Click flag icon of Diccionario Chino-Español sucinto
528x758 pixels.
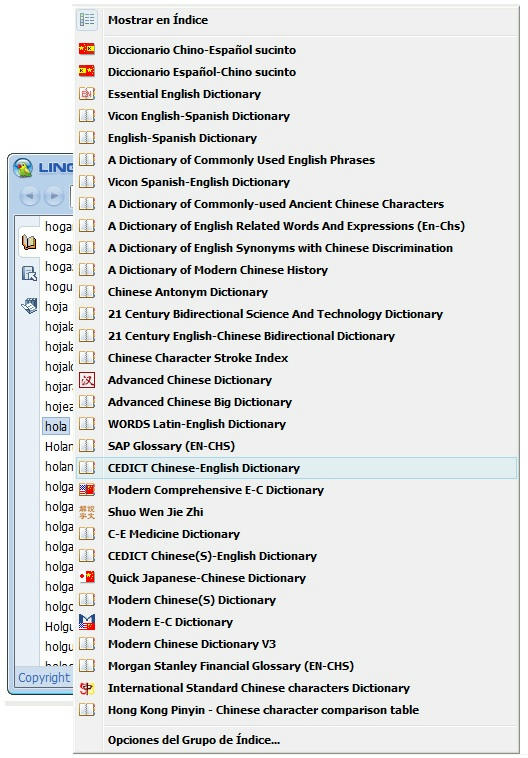coord(87,49)
